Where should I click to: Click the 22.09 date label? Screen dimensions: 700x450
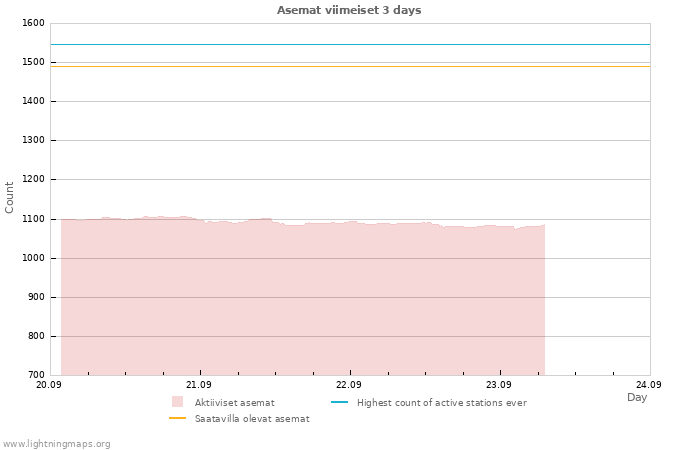tap(349, 385)
